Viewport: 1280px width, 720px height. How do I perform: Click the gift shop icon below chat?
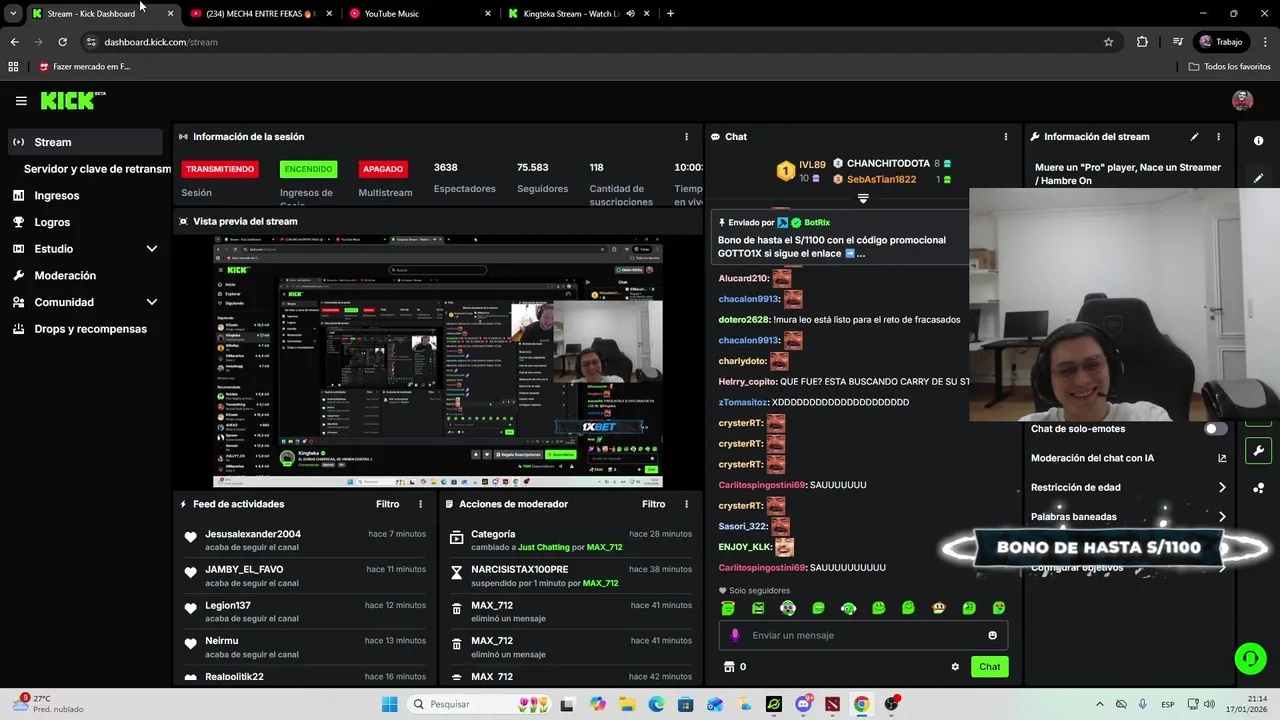(x=729, y=667)
